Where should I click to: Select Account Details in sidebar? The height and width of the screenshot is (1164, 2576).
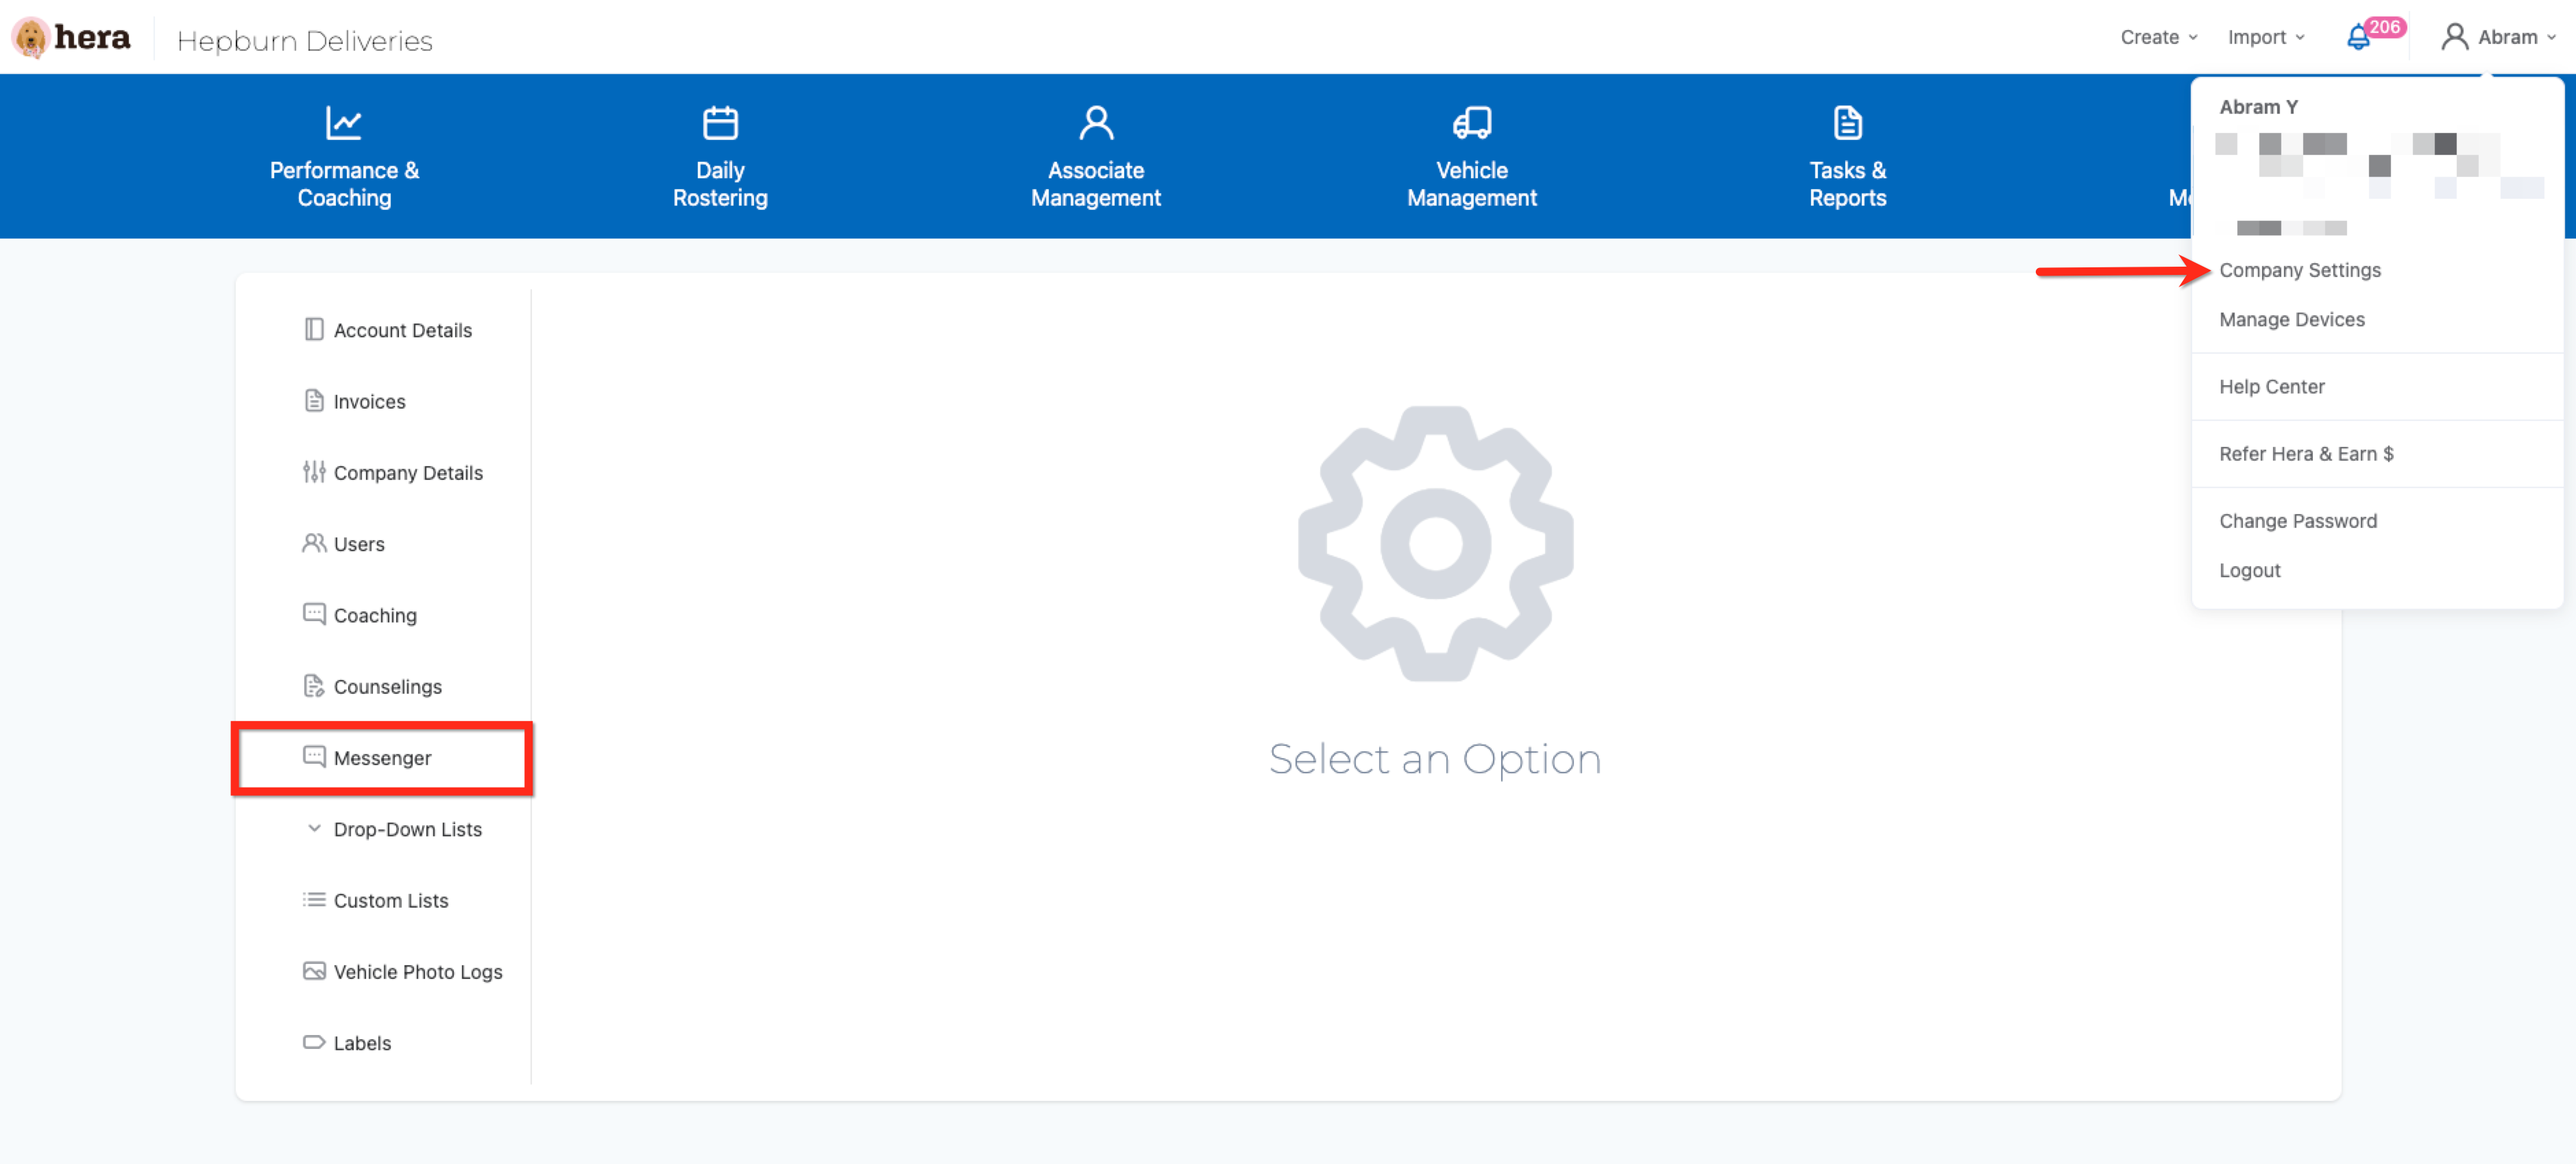(x=402, y=330)
